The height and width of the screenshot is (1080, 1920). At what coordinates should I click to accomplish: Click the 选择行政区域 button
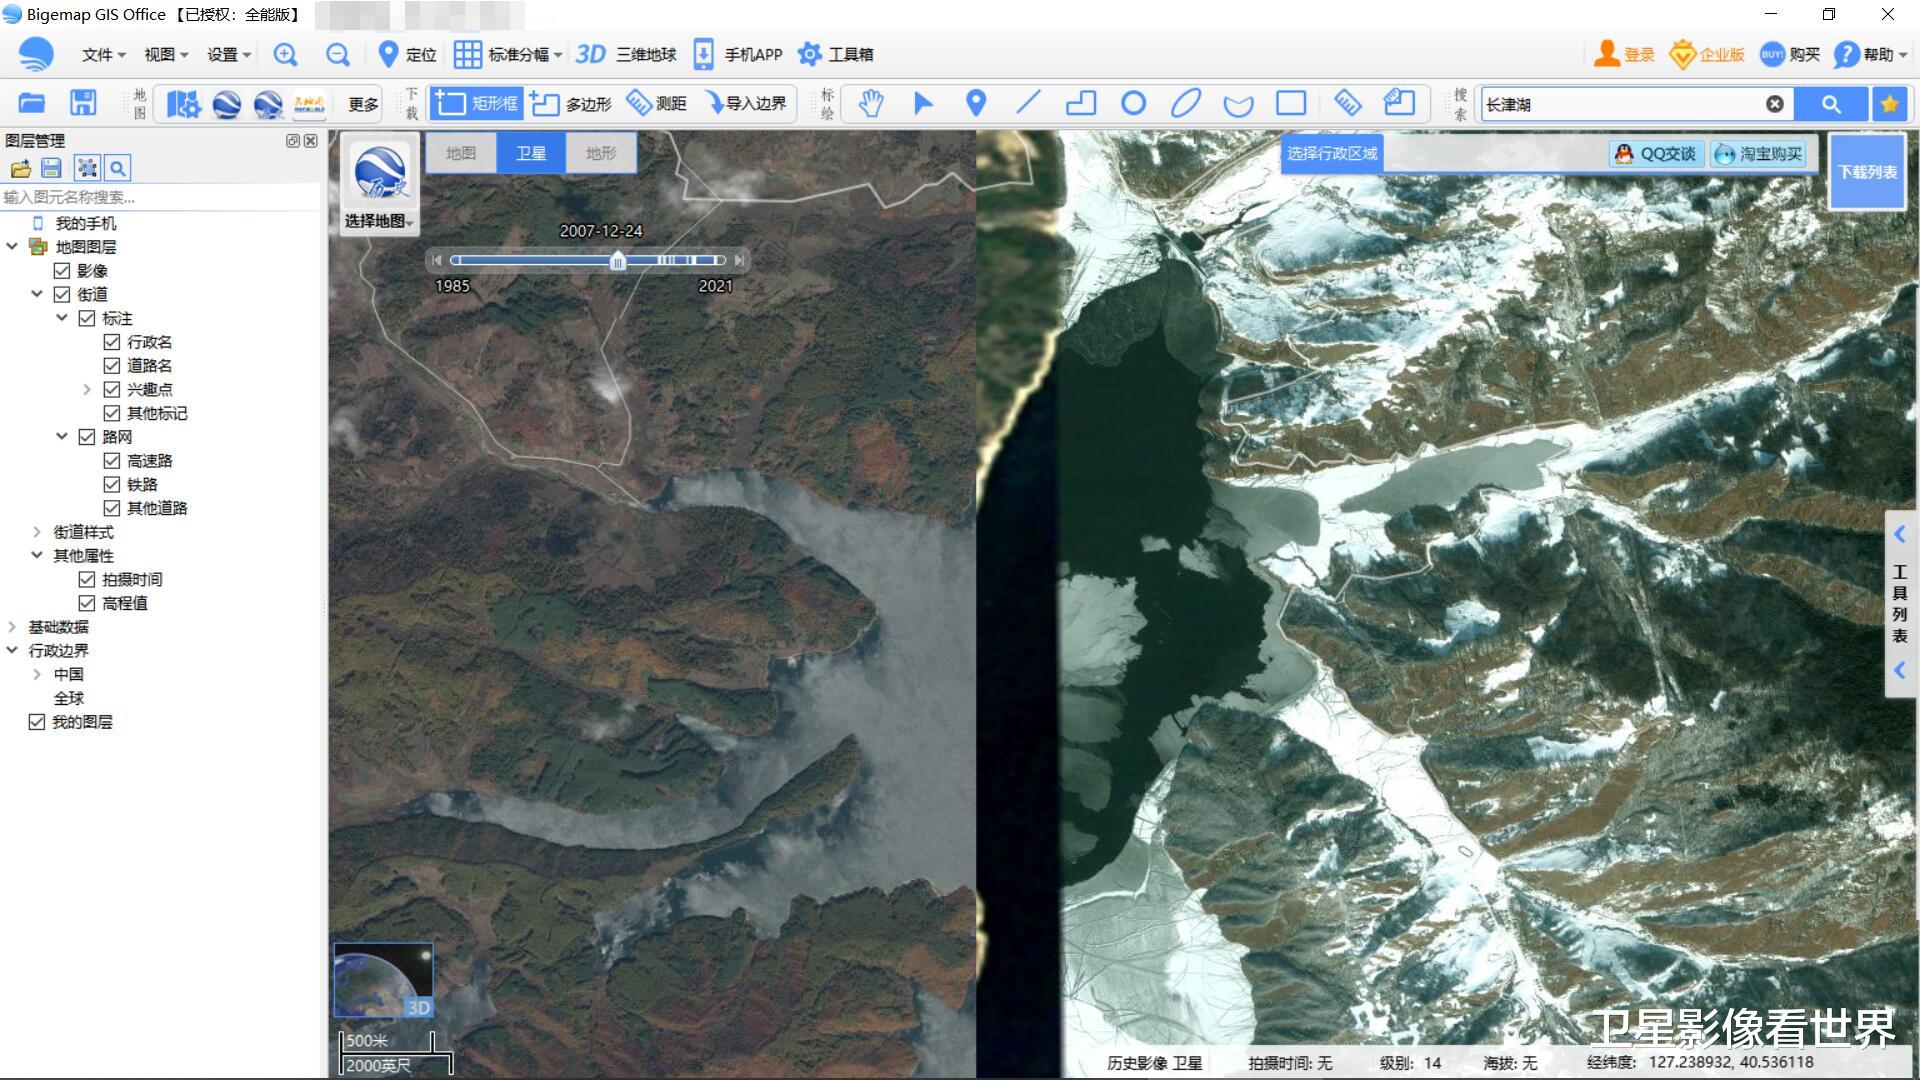click(x=1331, y=153)
